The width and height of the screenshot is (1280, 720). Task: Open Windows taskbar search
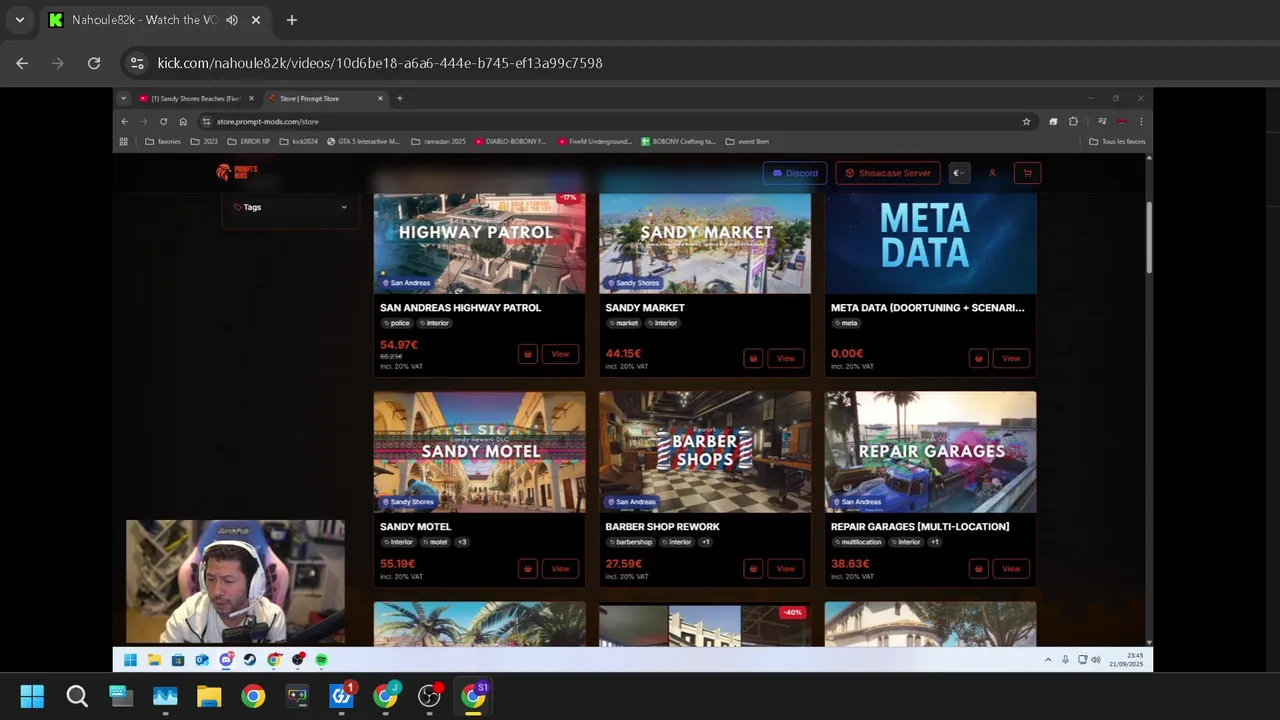click(x=77, y=696)
